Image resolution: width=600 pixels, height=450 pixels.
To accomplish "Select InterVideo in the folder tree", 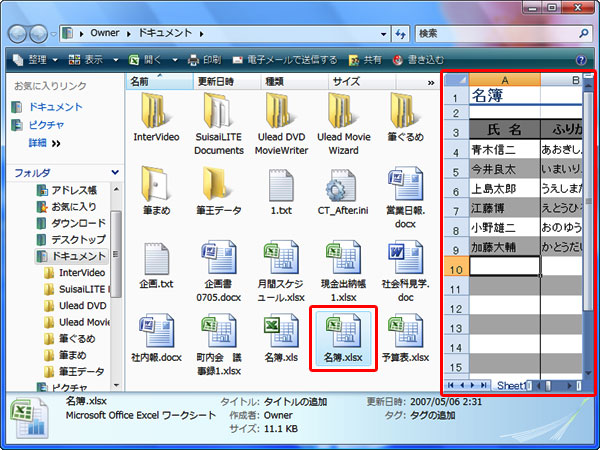I will [x=75, y=272].
